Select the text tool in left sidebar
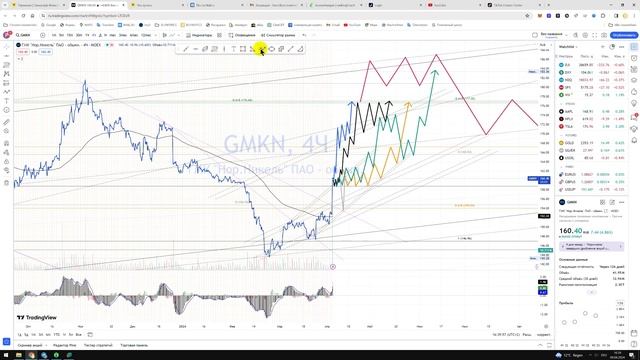The width and height of the screenshot is (640, 360). [6, 101]
